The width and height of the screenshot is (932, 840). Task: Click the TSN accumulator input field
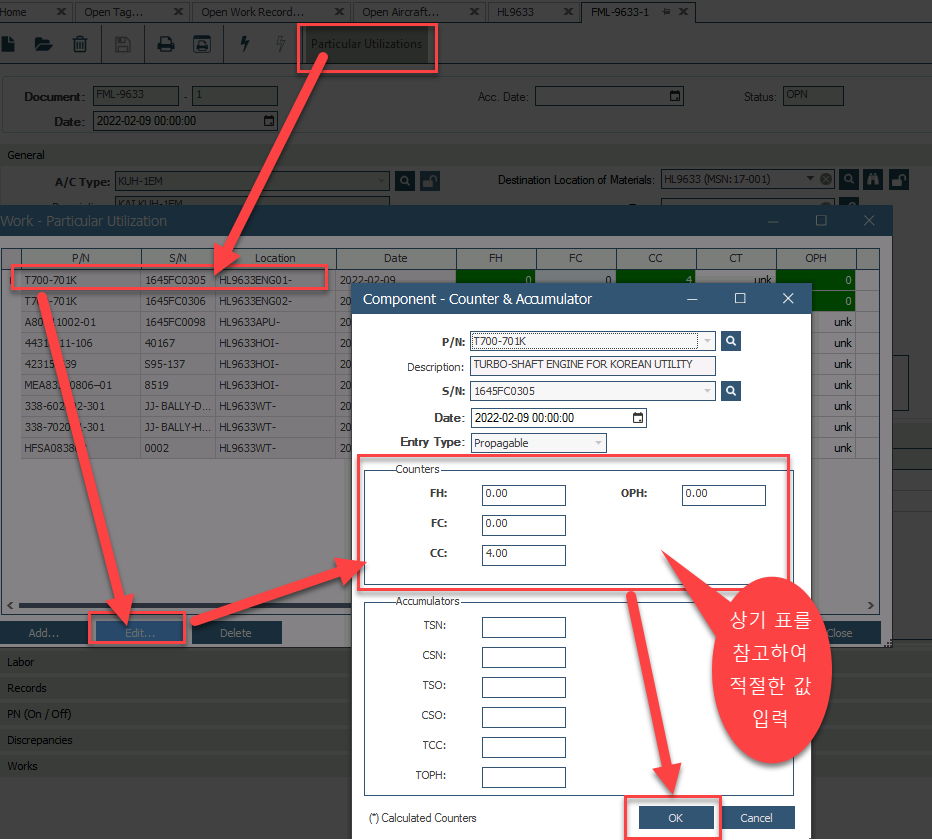523,627
